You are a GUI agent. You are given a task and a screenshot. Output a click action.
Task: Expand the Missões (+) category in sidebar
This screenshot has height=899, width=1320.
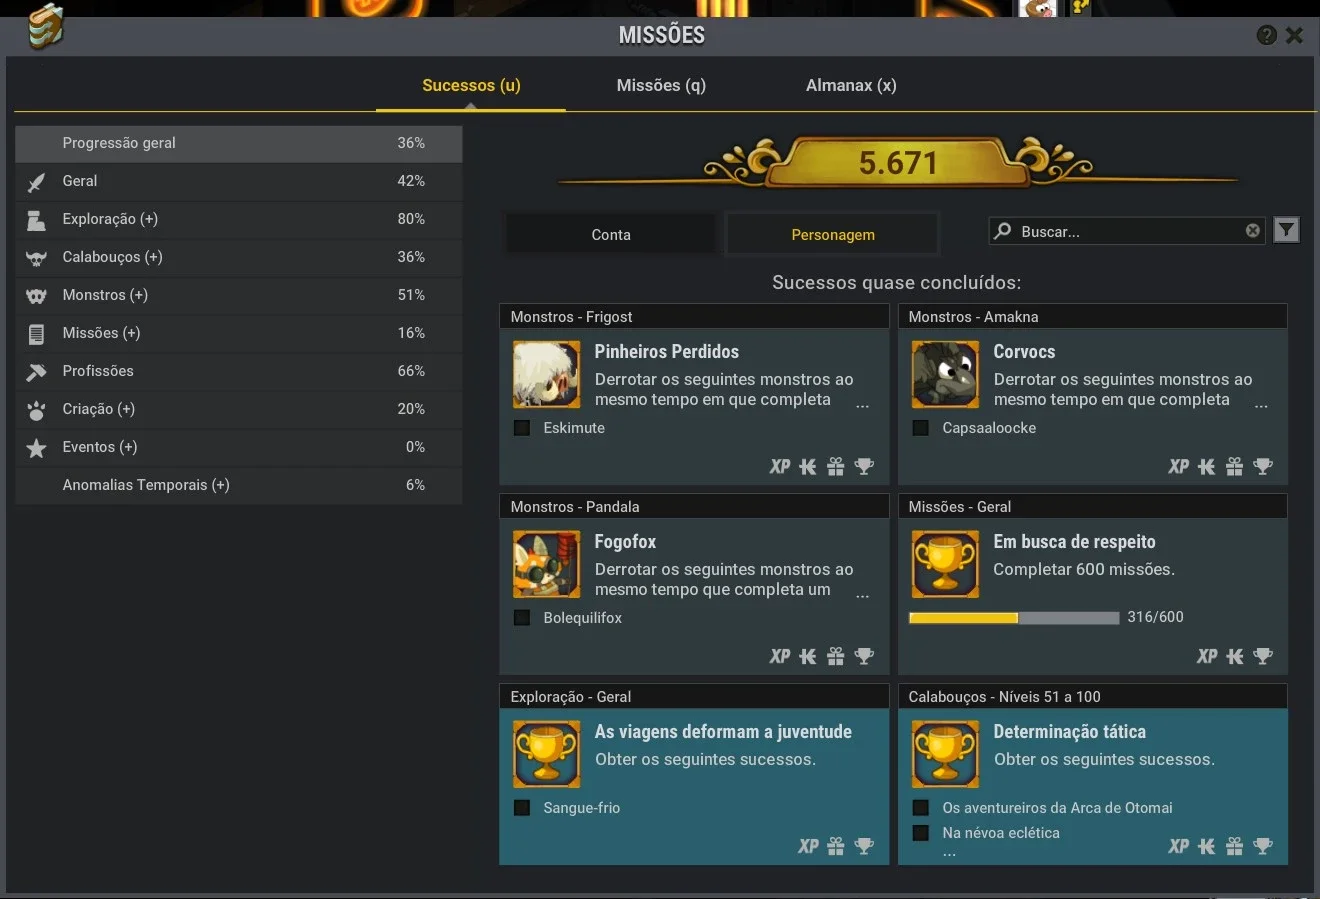[239, 333]
